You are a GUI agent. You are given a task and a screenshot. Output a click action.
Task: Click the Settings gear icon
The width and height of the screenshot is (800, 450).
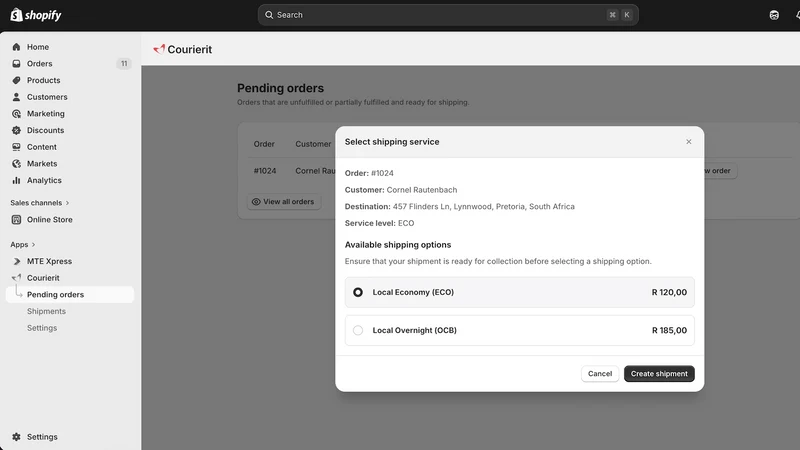16,437
